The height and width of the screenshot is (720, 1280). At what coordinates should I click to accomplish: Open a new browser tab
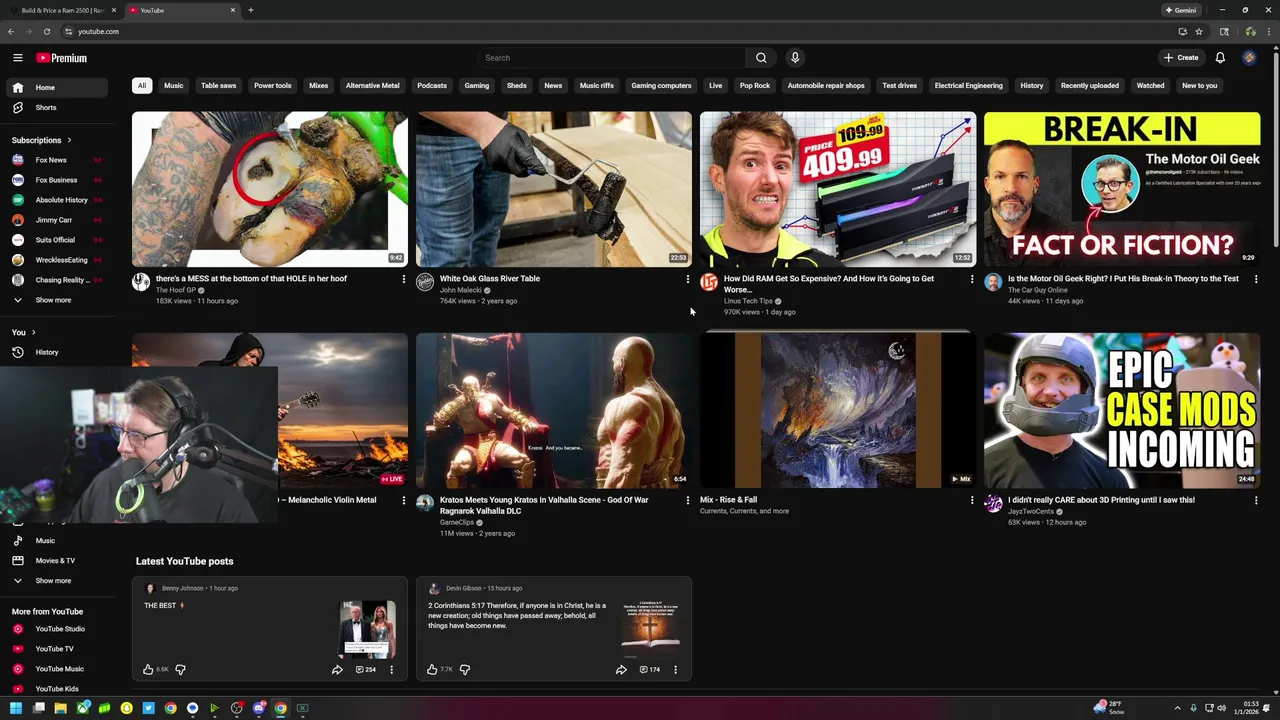[x=251, y=10]
